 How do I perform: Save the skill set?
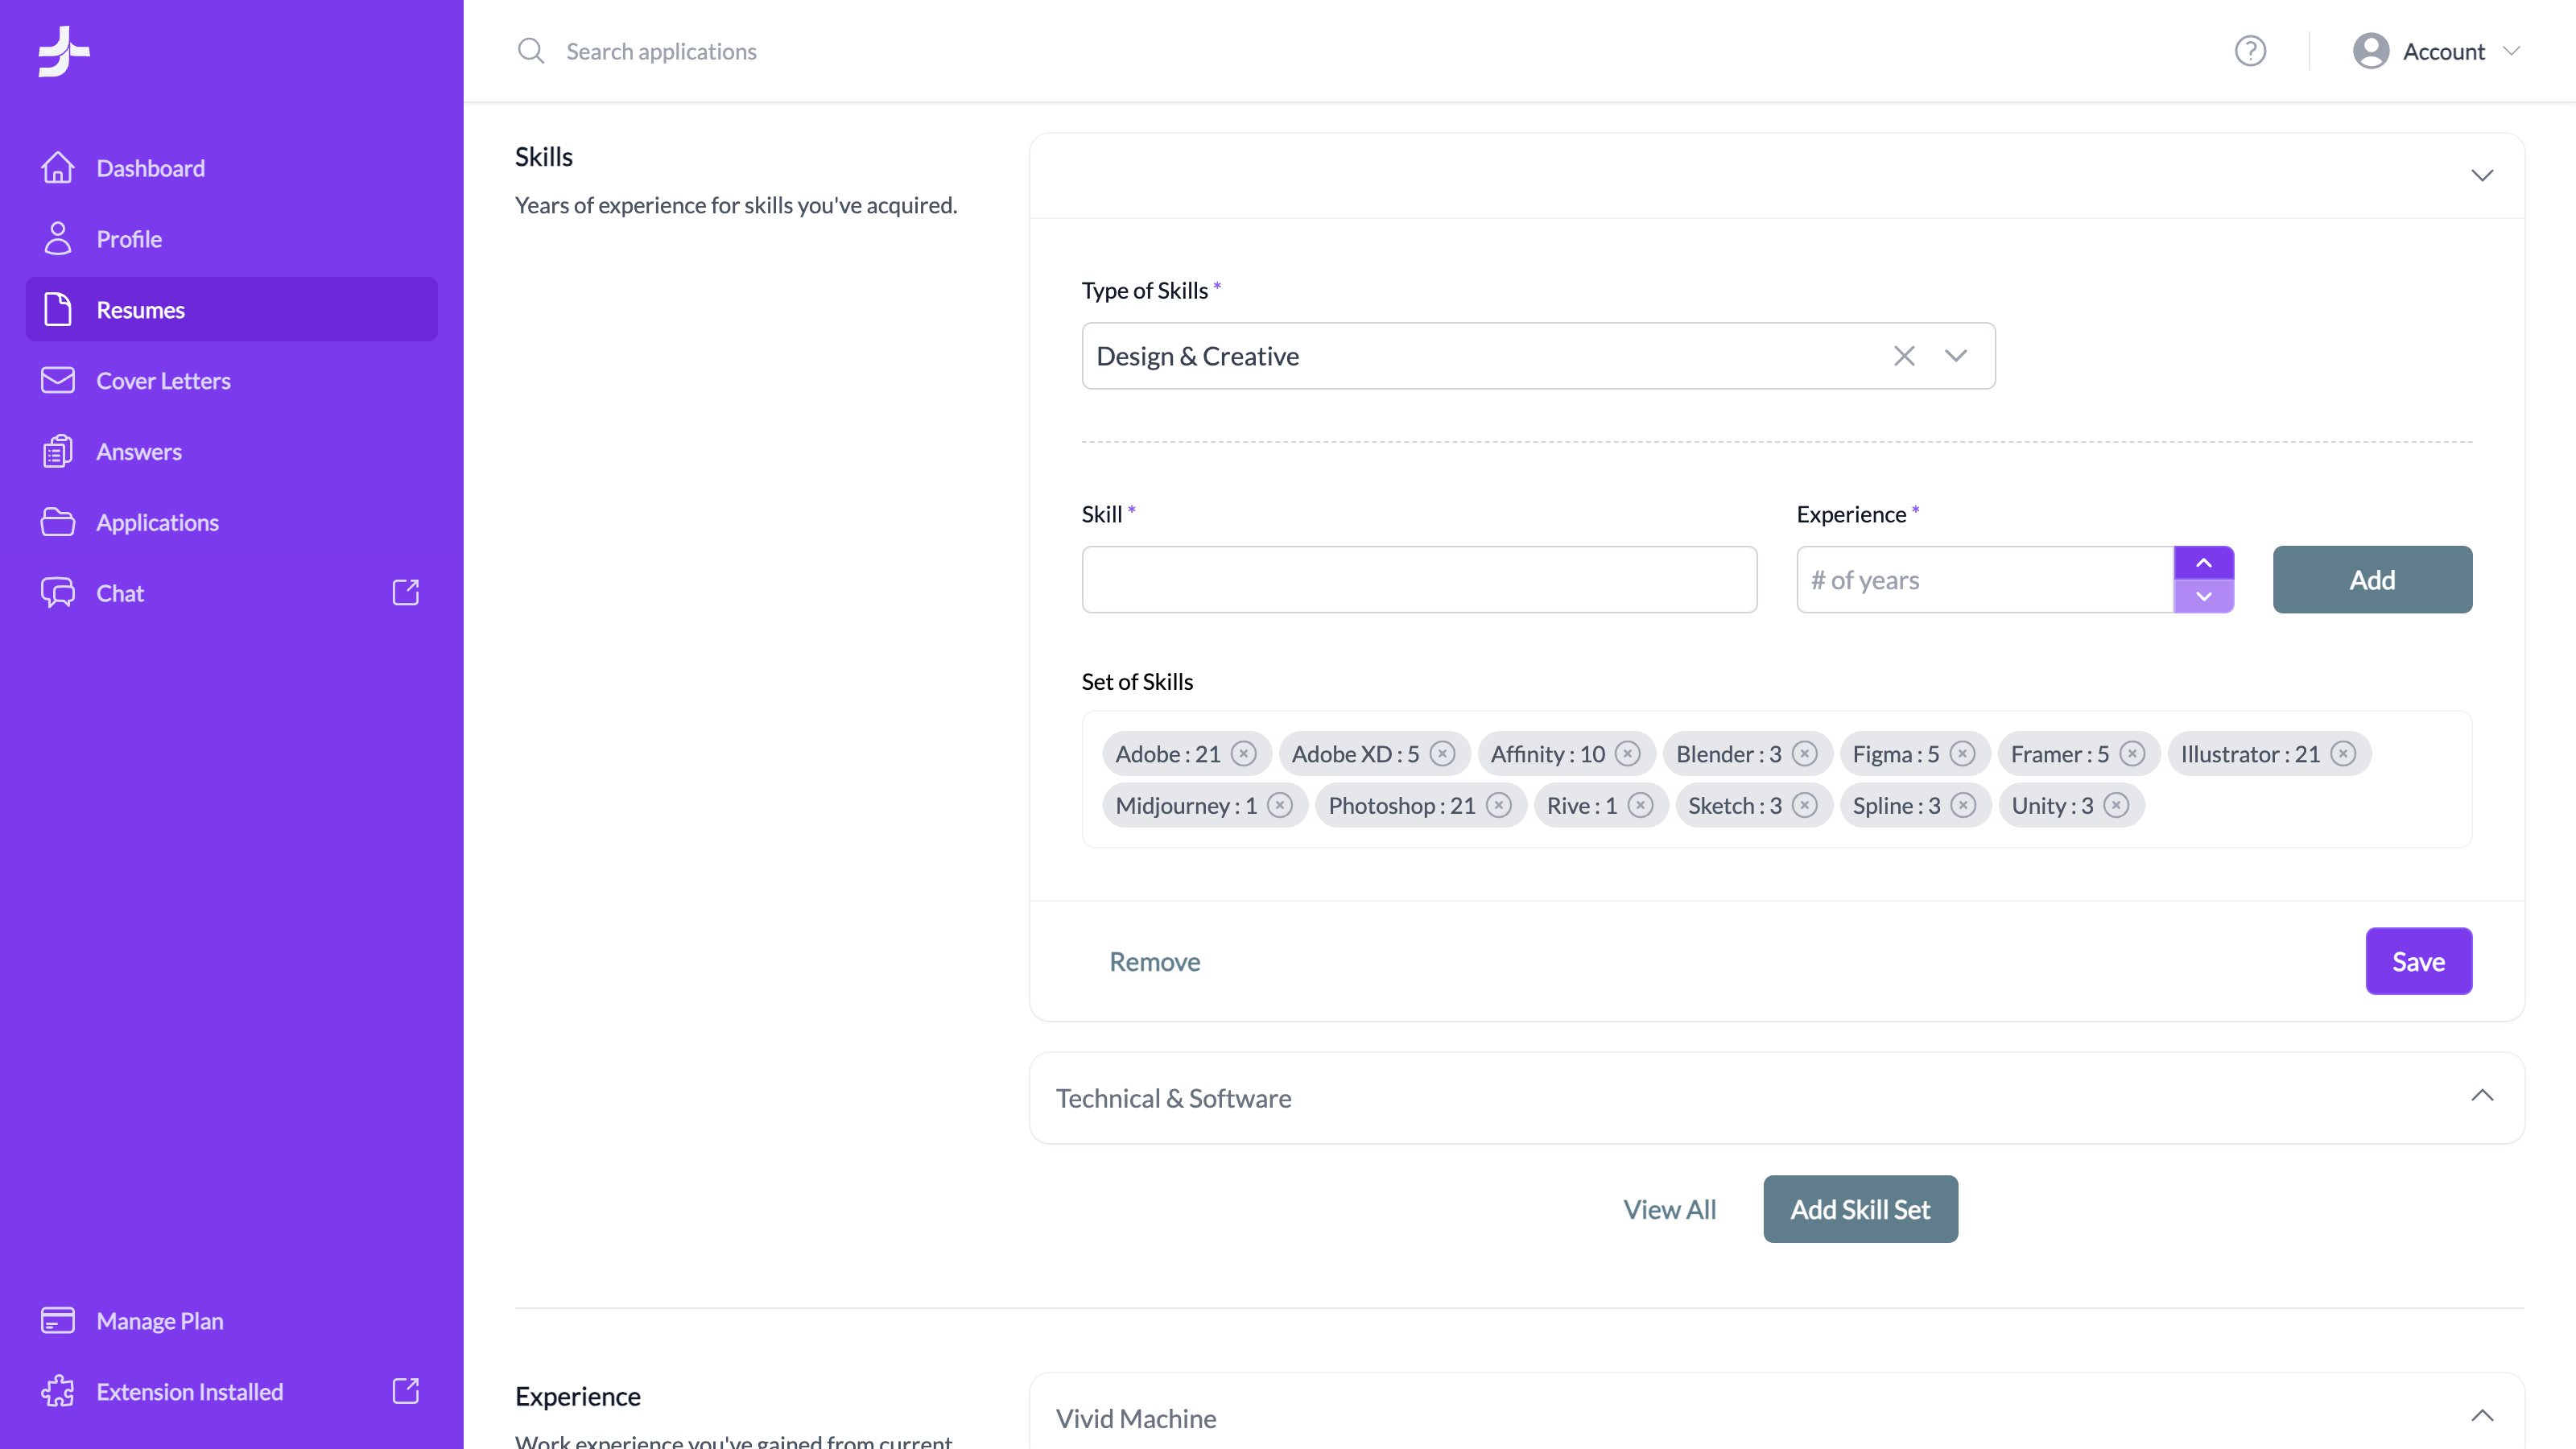2418,961
